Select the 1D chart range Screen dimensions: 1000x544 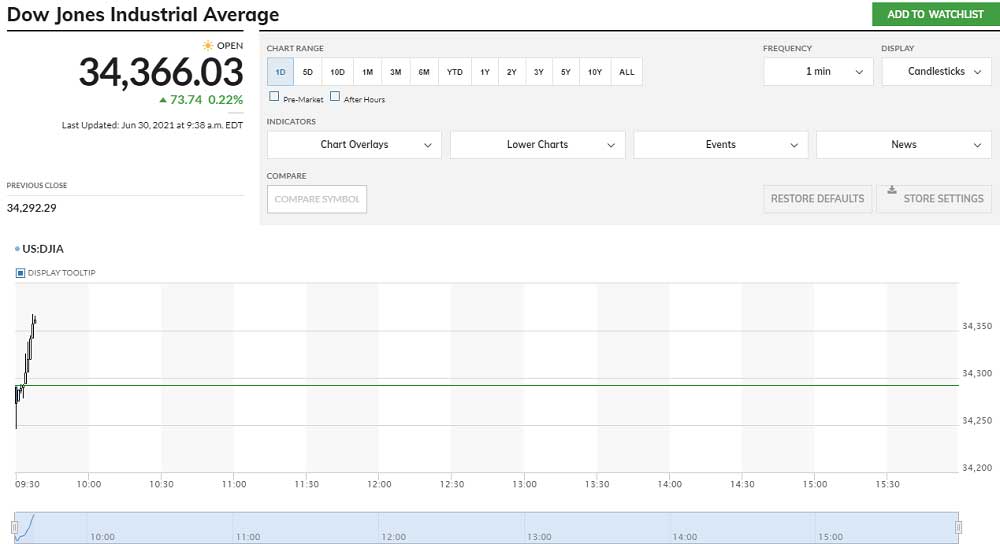point(281,72)
